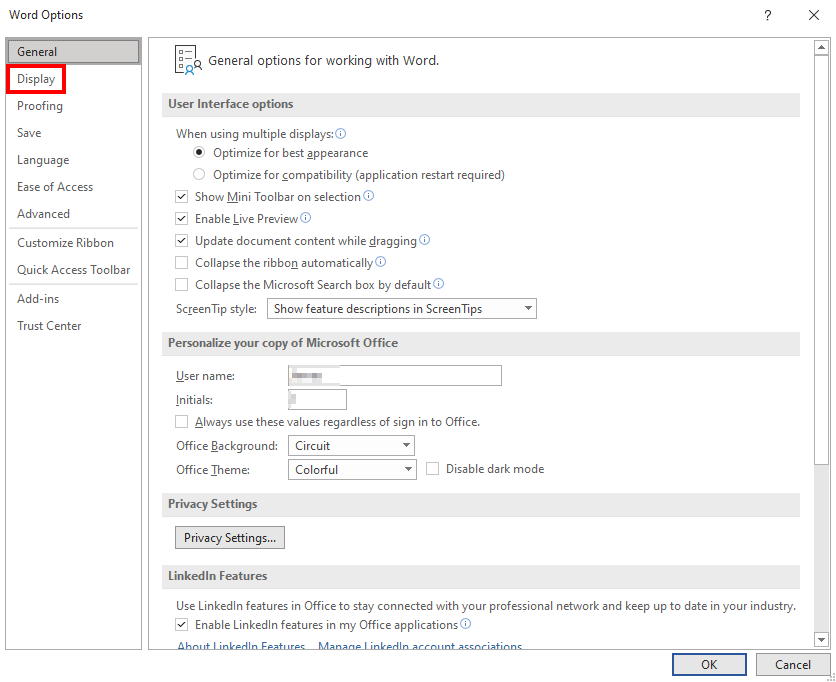Screen dimensions: 836x682
Task: Check Always use these values option
Action: tap(182, 422)
